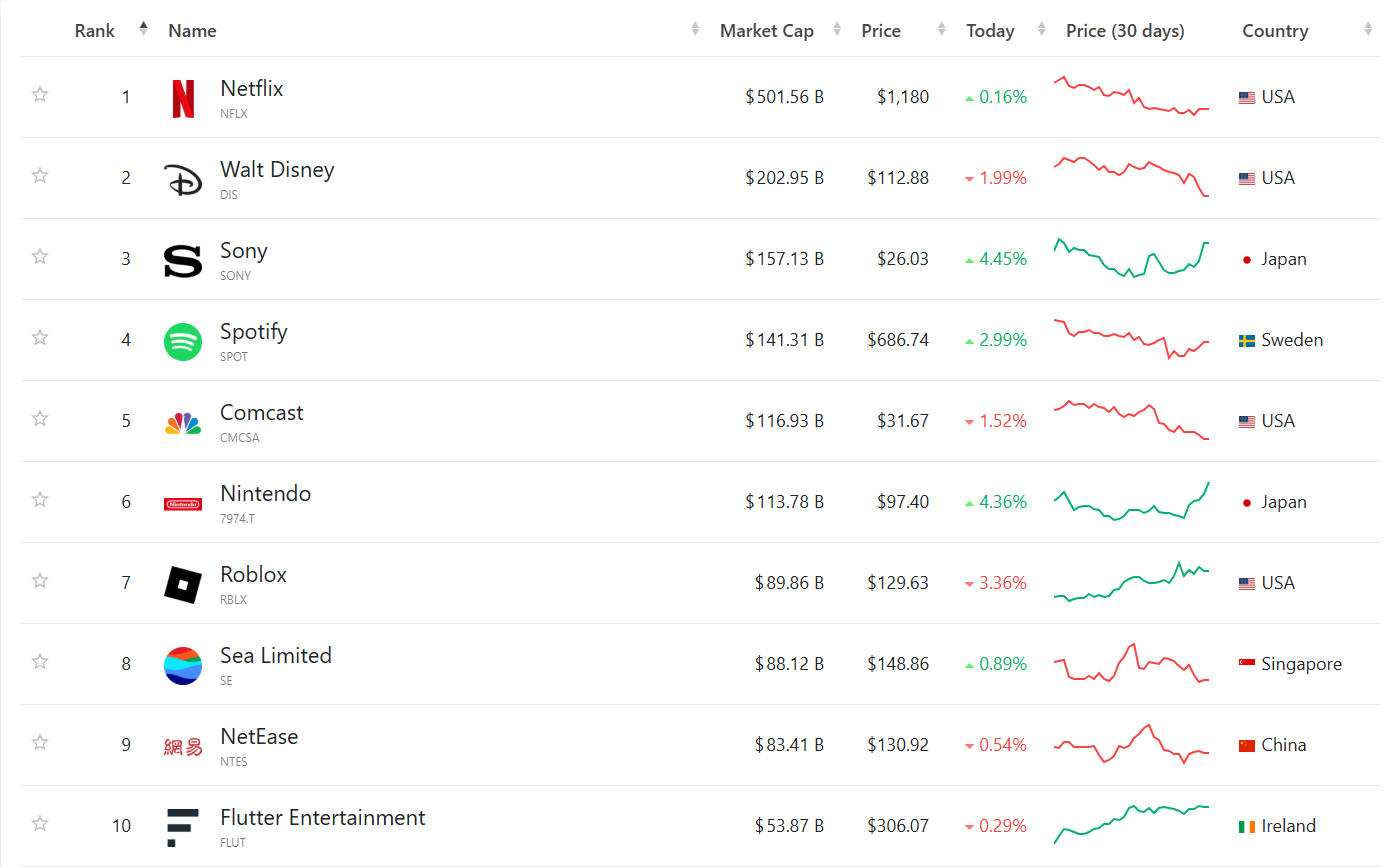Click the Comcast peacock logo
The width and height of the screenshot is (1398, 867).
point(183,423)
